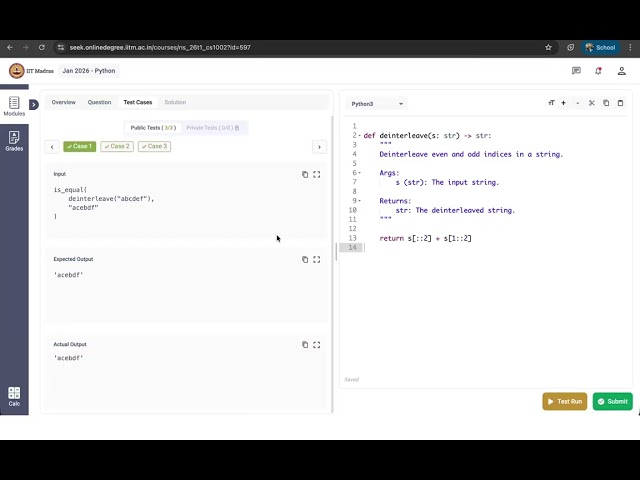Viewport: 640px width, 480px height.
Task: Click the paste clipboard icon in editor toolbar
Action: [620, 103]
